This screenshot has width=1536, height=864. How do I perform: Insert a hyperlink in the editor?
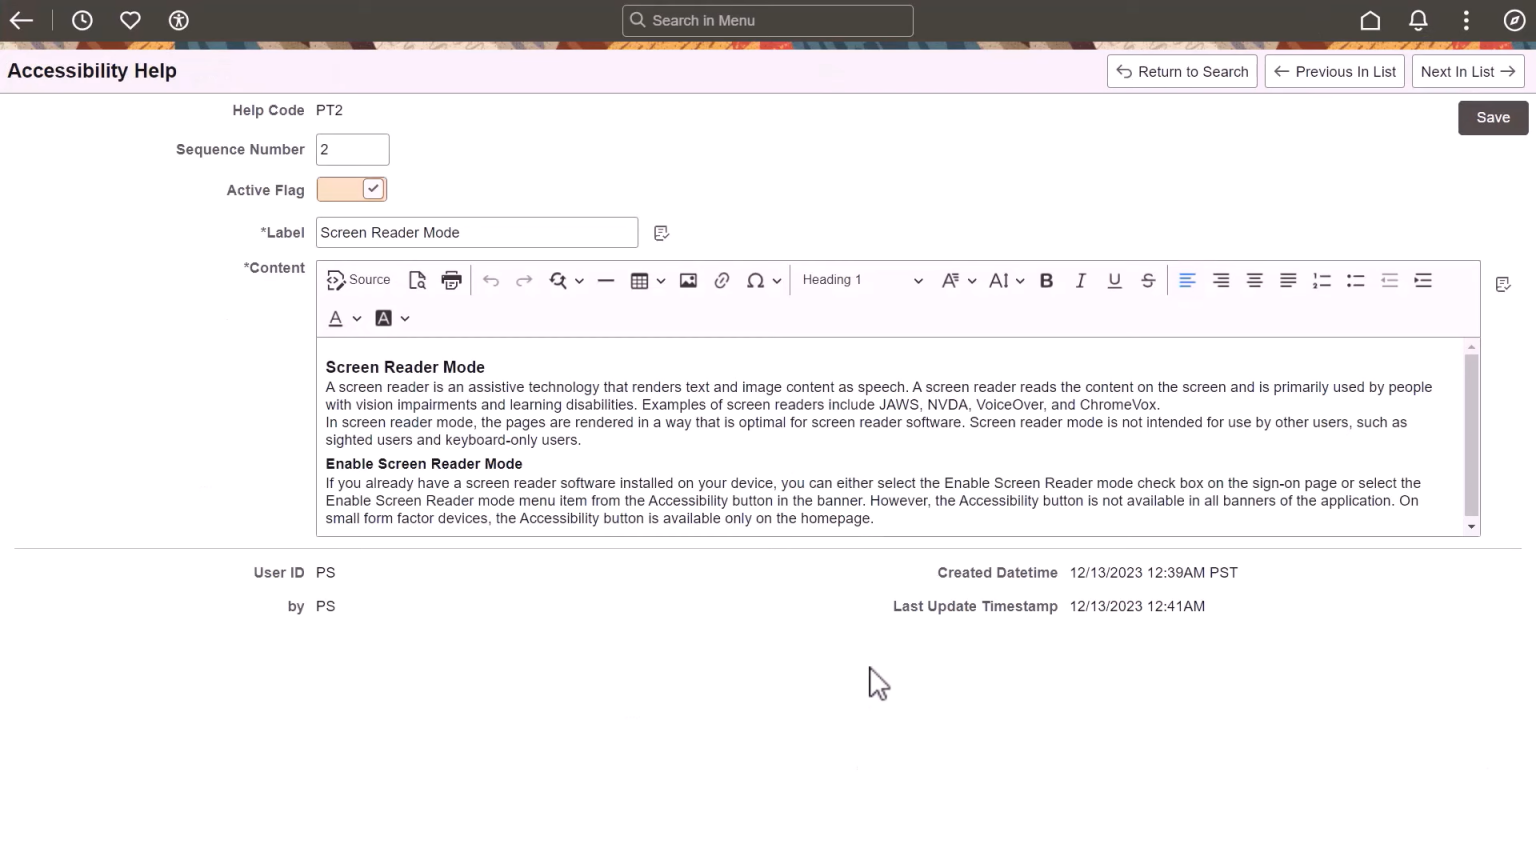722,280
